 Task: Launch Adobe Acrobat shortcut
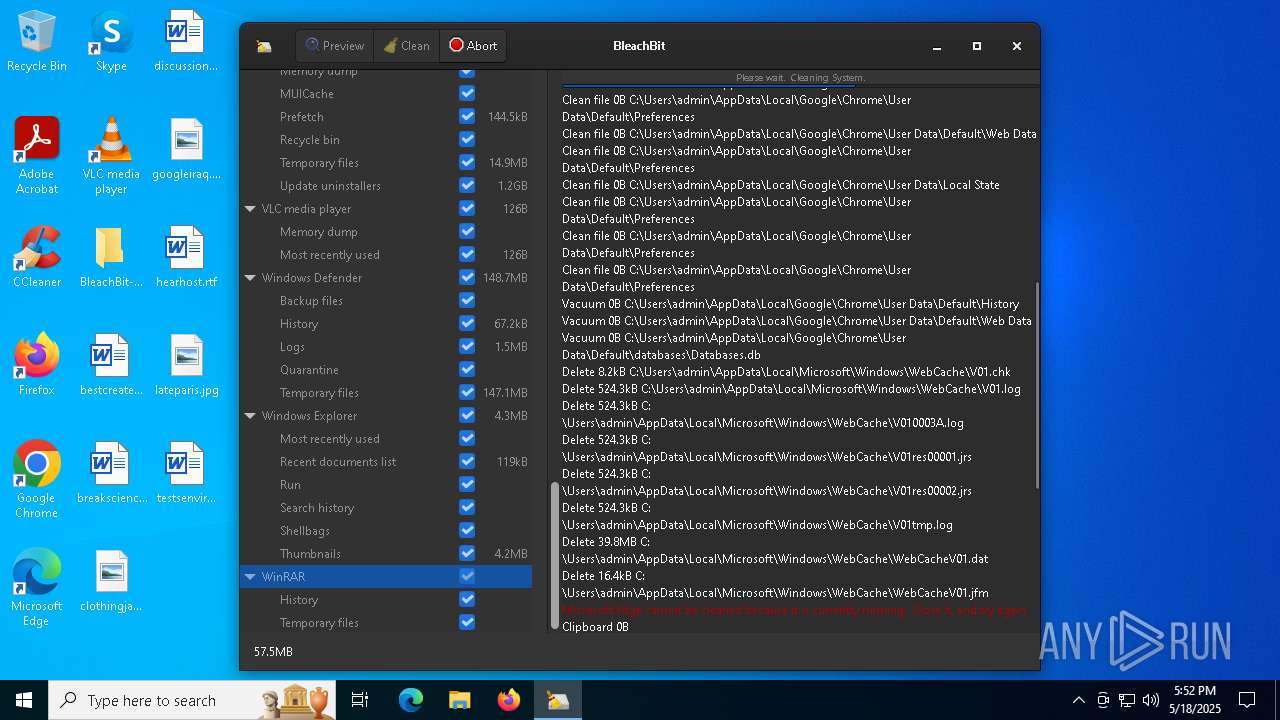[37, 155]
